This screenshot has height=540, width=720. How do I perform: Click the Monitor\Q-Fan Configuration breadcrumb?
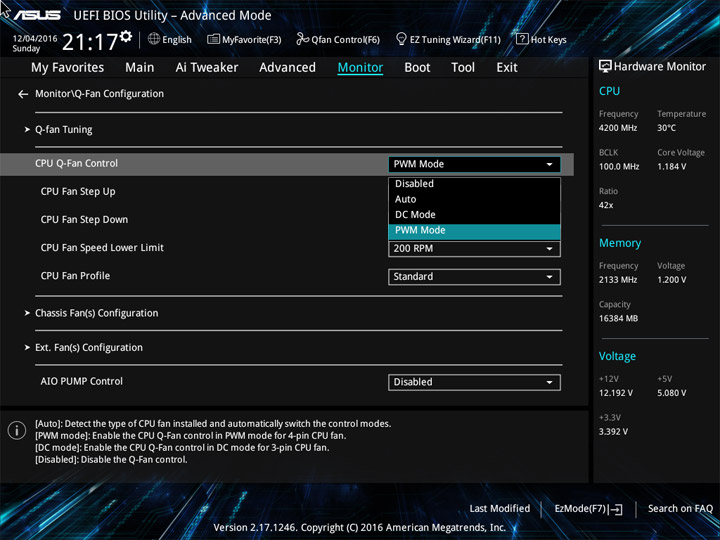[x=99, y=94]
